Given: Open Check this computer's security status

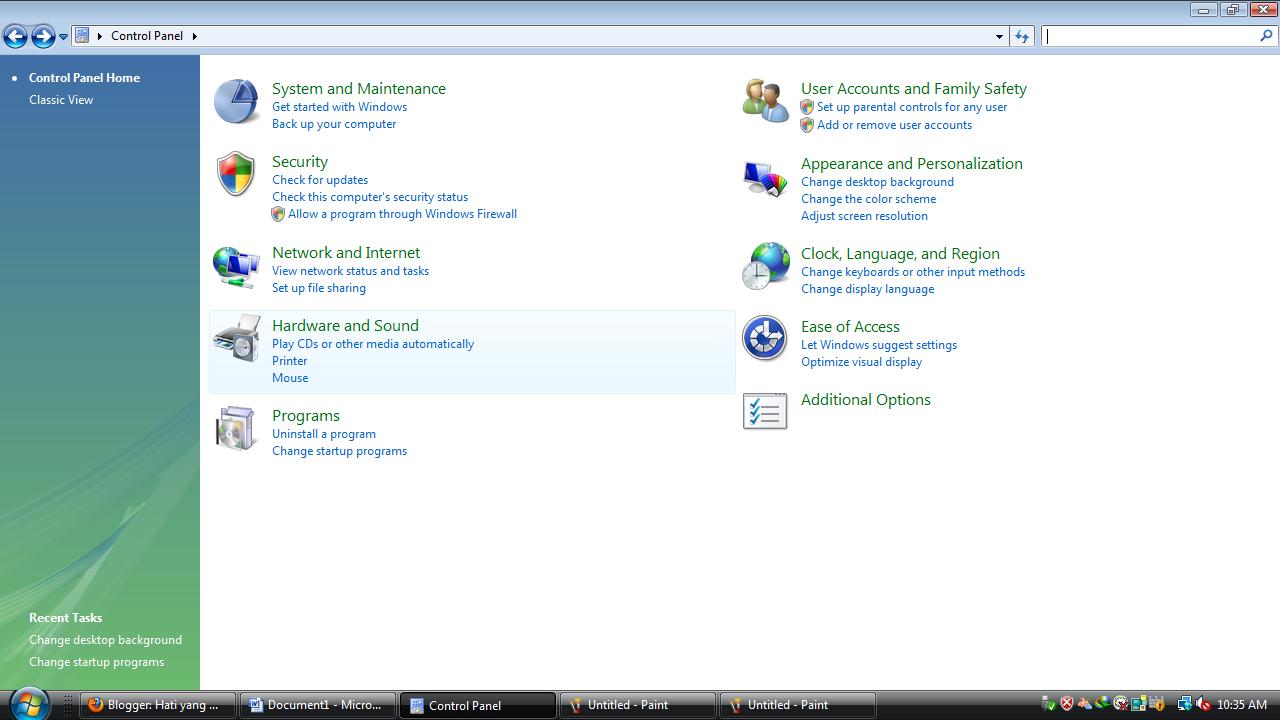Looking at the screenshot, I should 370,197.
